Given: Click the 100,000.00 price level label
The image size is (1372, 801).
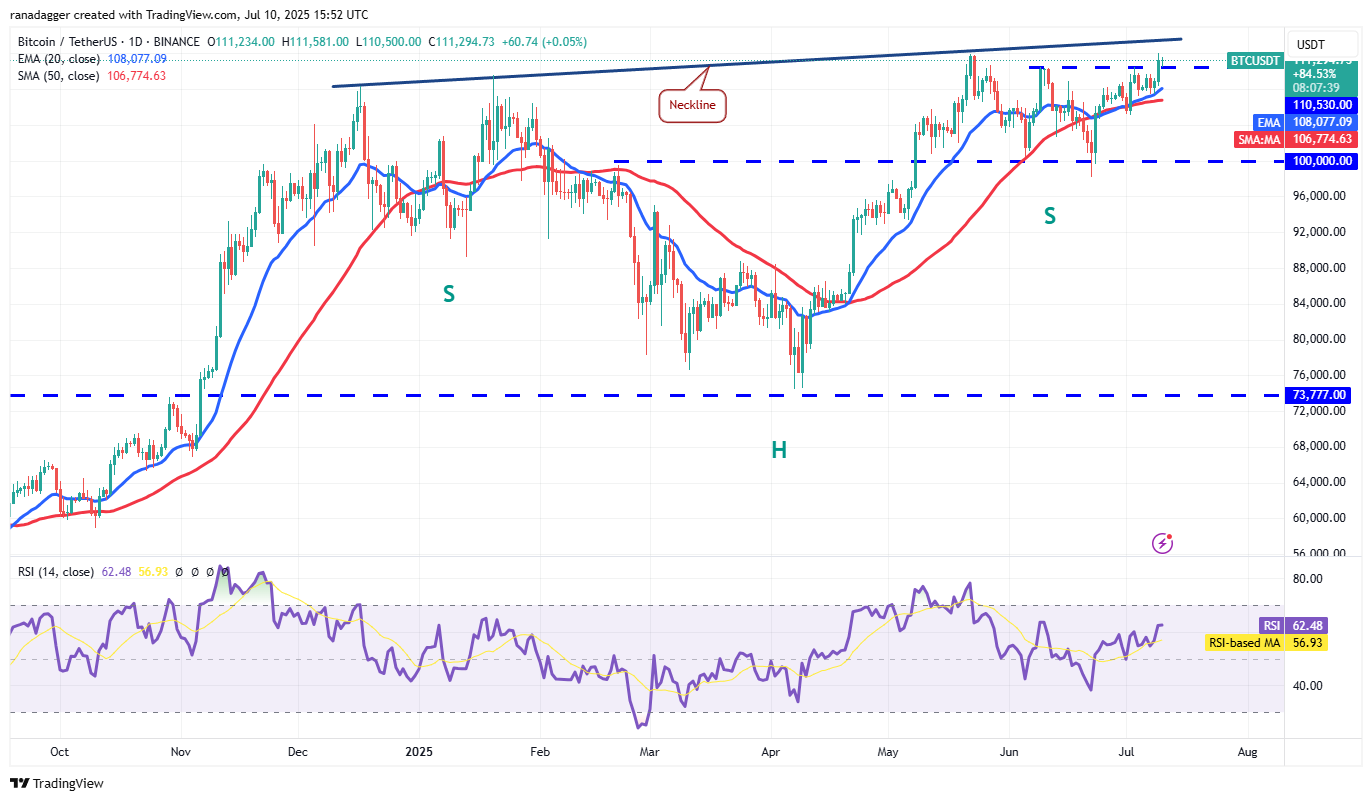Looking at the screenshot, I should click(1320, 161).
